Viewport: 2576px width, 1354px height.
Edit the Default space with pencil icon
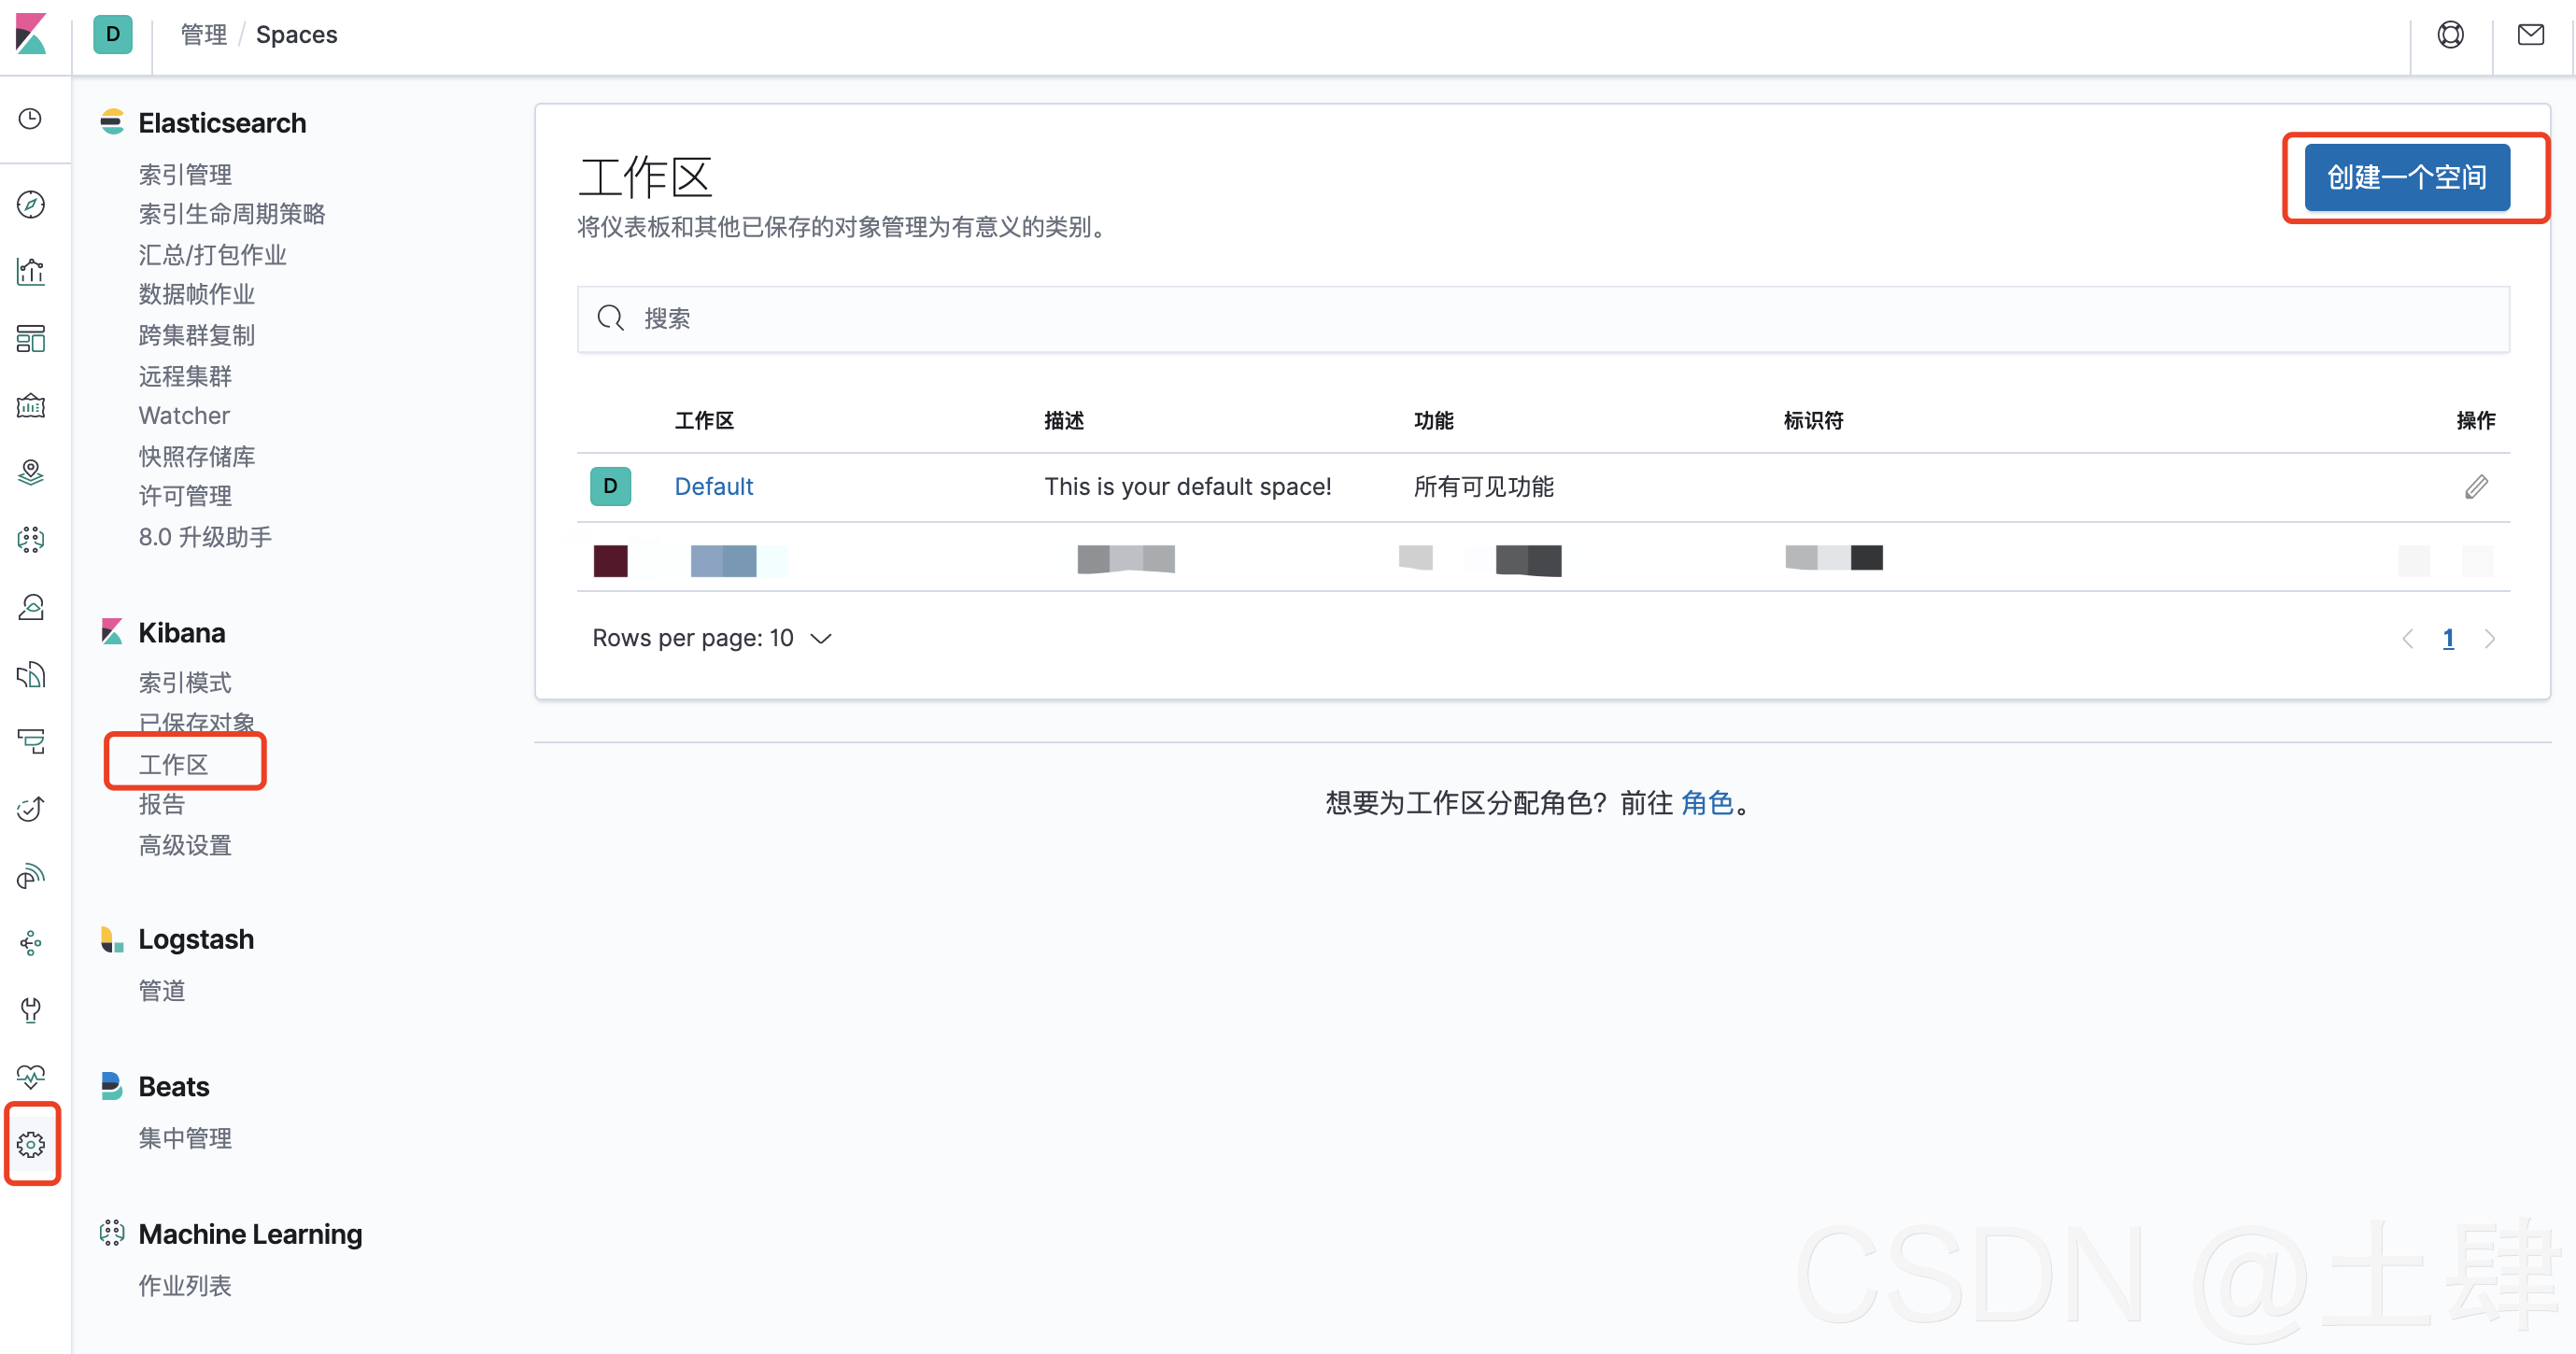pos(2476,487)
